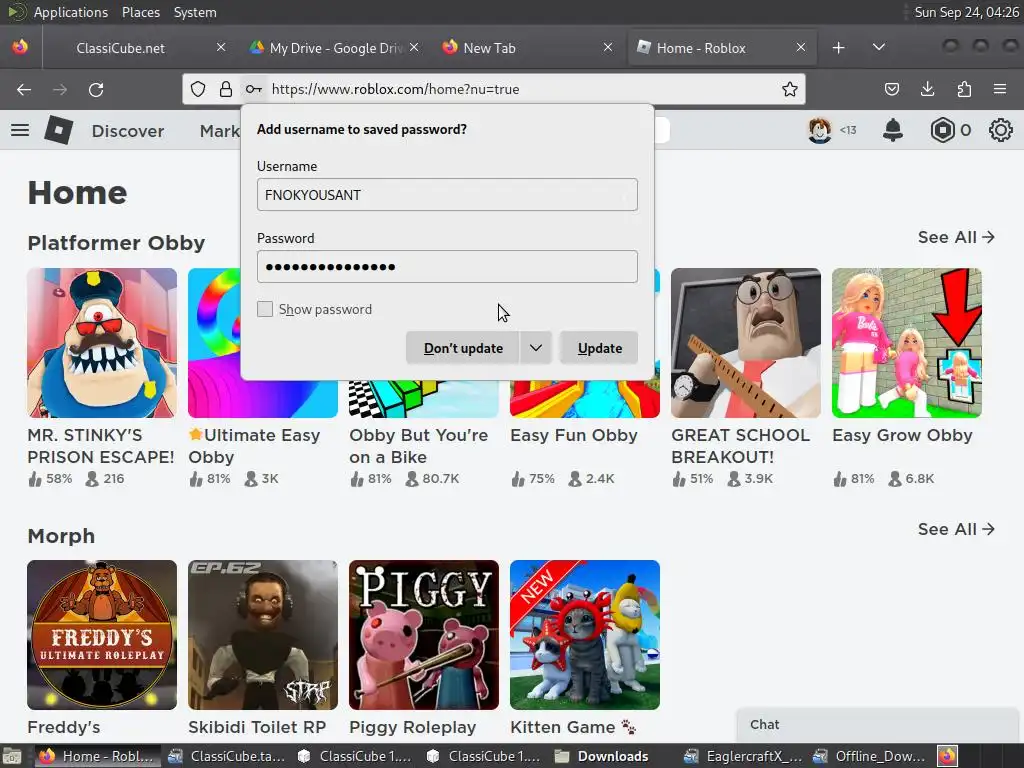1024x768 pixels.
Task: Click the Don't update button
Action: pyautogui.click(x=463, y=348)
